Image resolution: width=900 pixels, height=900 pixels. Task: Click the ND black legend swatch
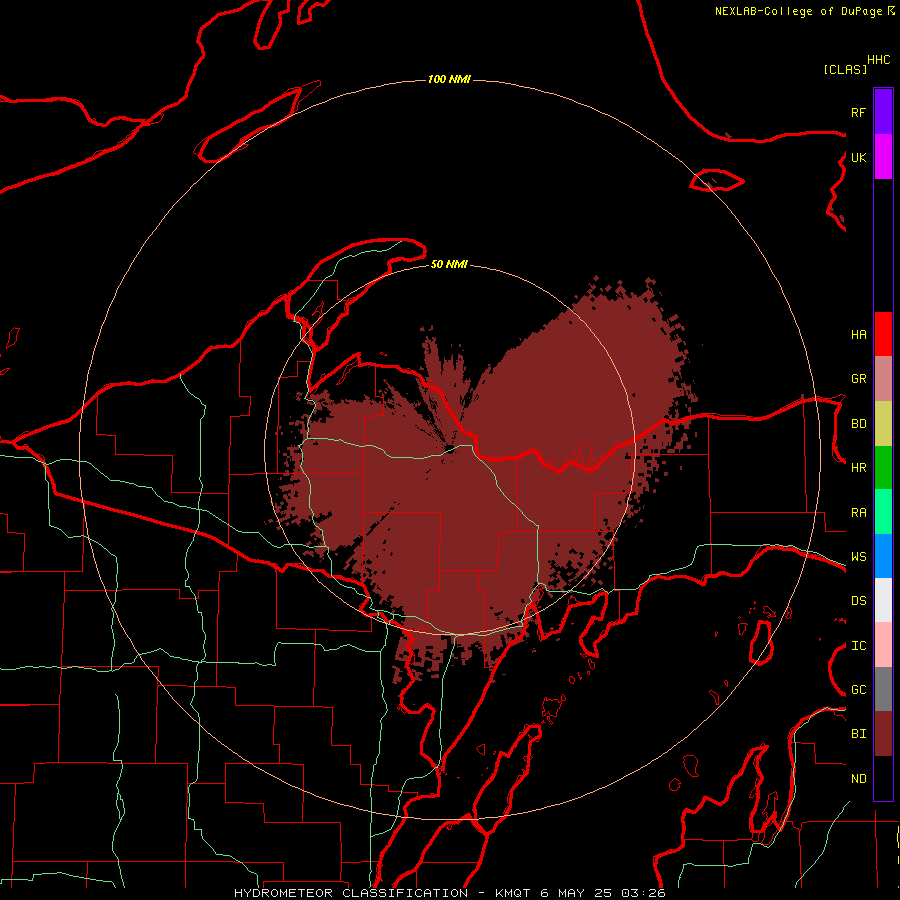[x=883, y=778]
